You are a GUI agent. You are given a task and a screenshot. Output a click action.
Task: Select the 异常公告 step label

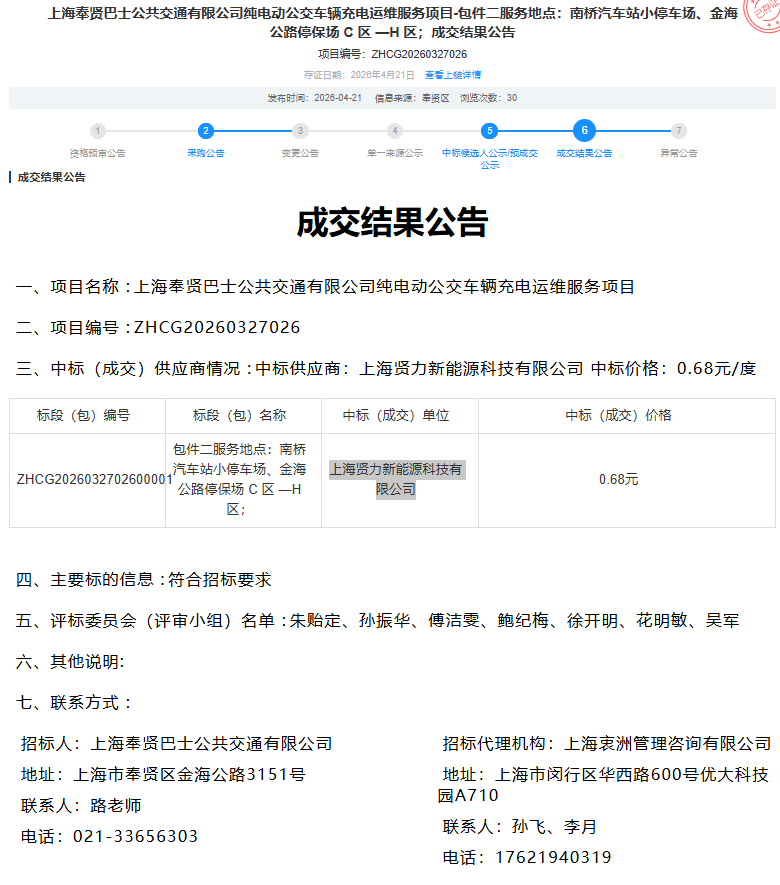coord(679,153)
